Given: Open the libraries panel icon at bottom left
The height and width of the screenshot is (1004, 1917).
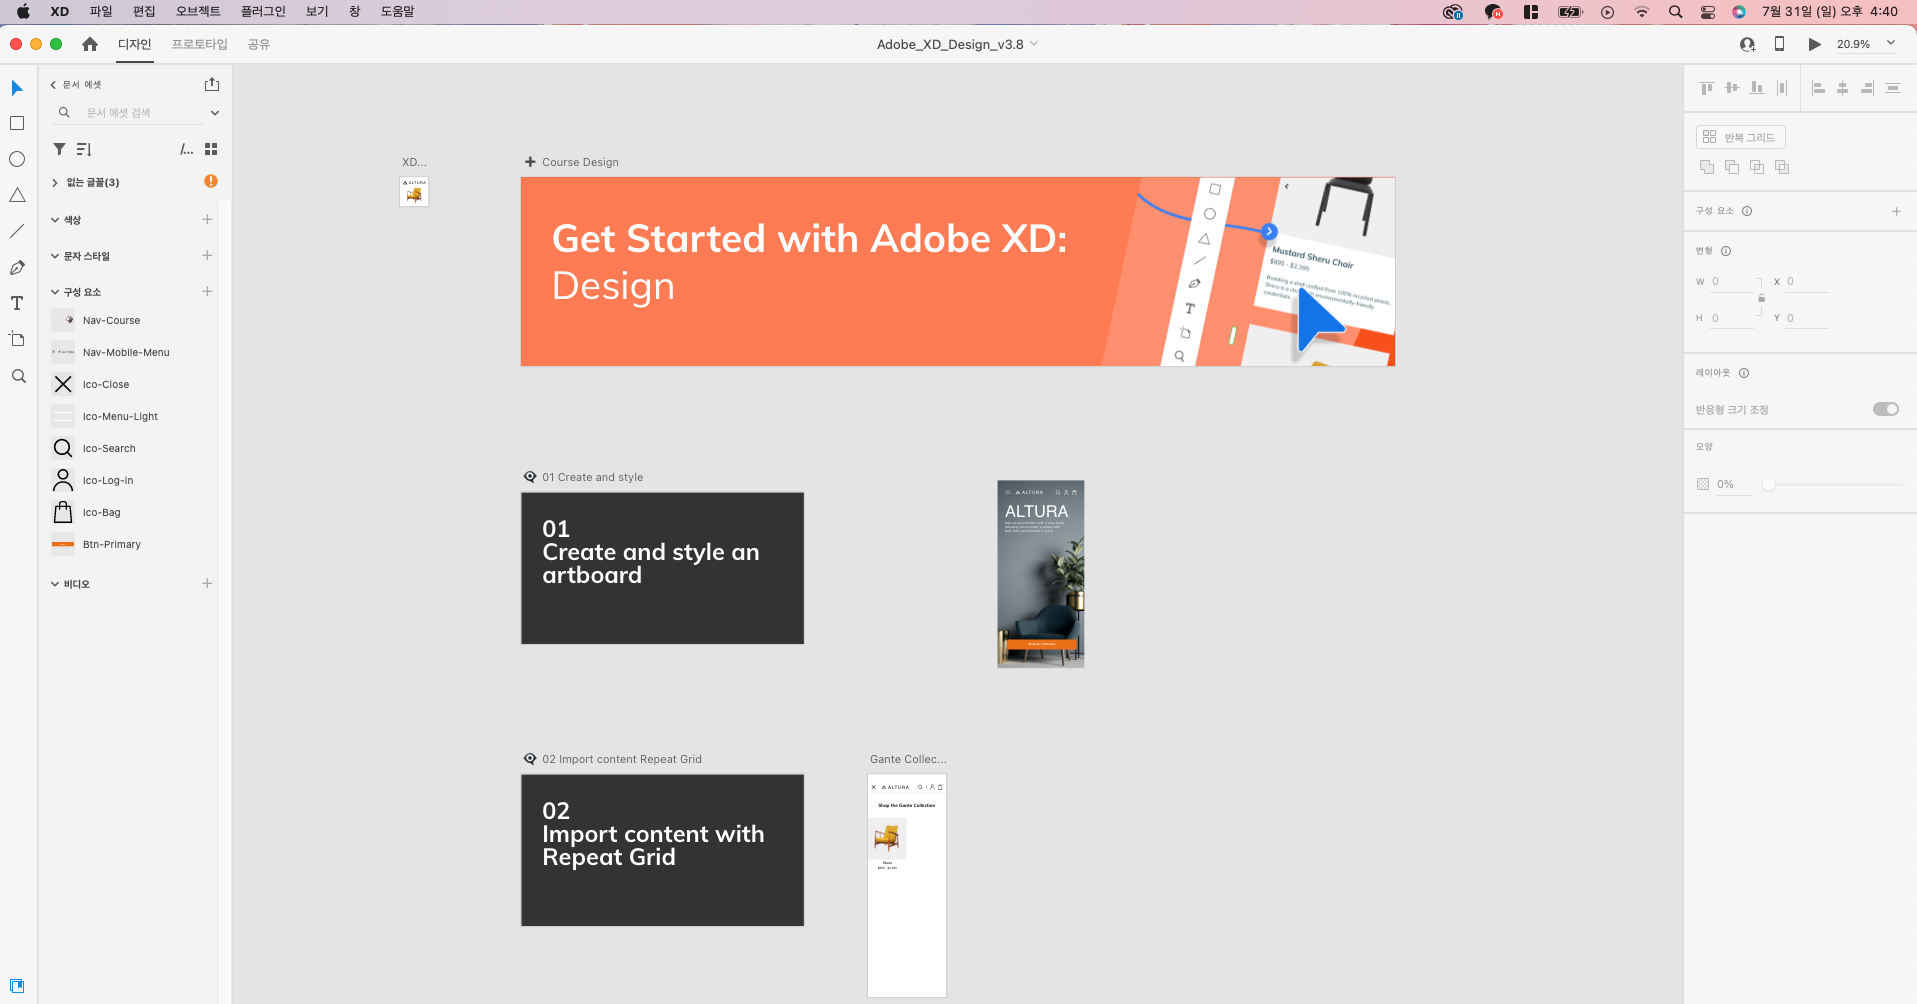Looking at the screenshot, I should coord(17,986).
